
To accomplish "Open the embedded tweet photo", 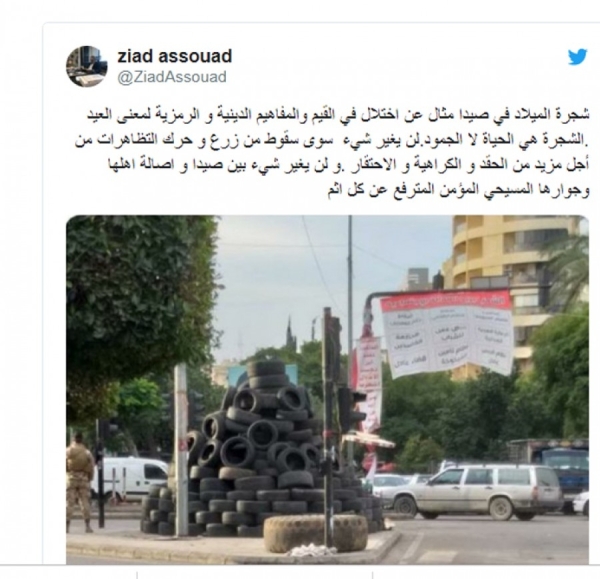I will coord(327,389).
